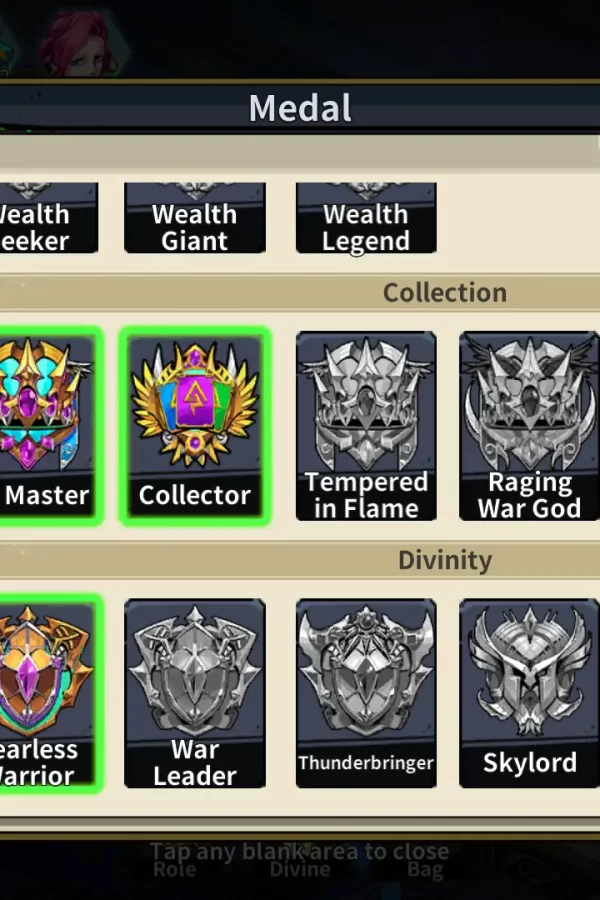The height and width of the screenshot is (900, 600).
Task: Open the Bag tab at bottom
Action: pos(425,870)
